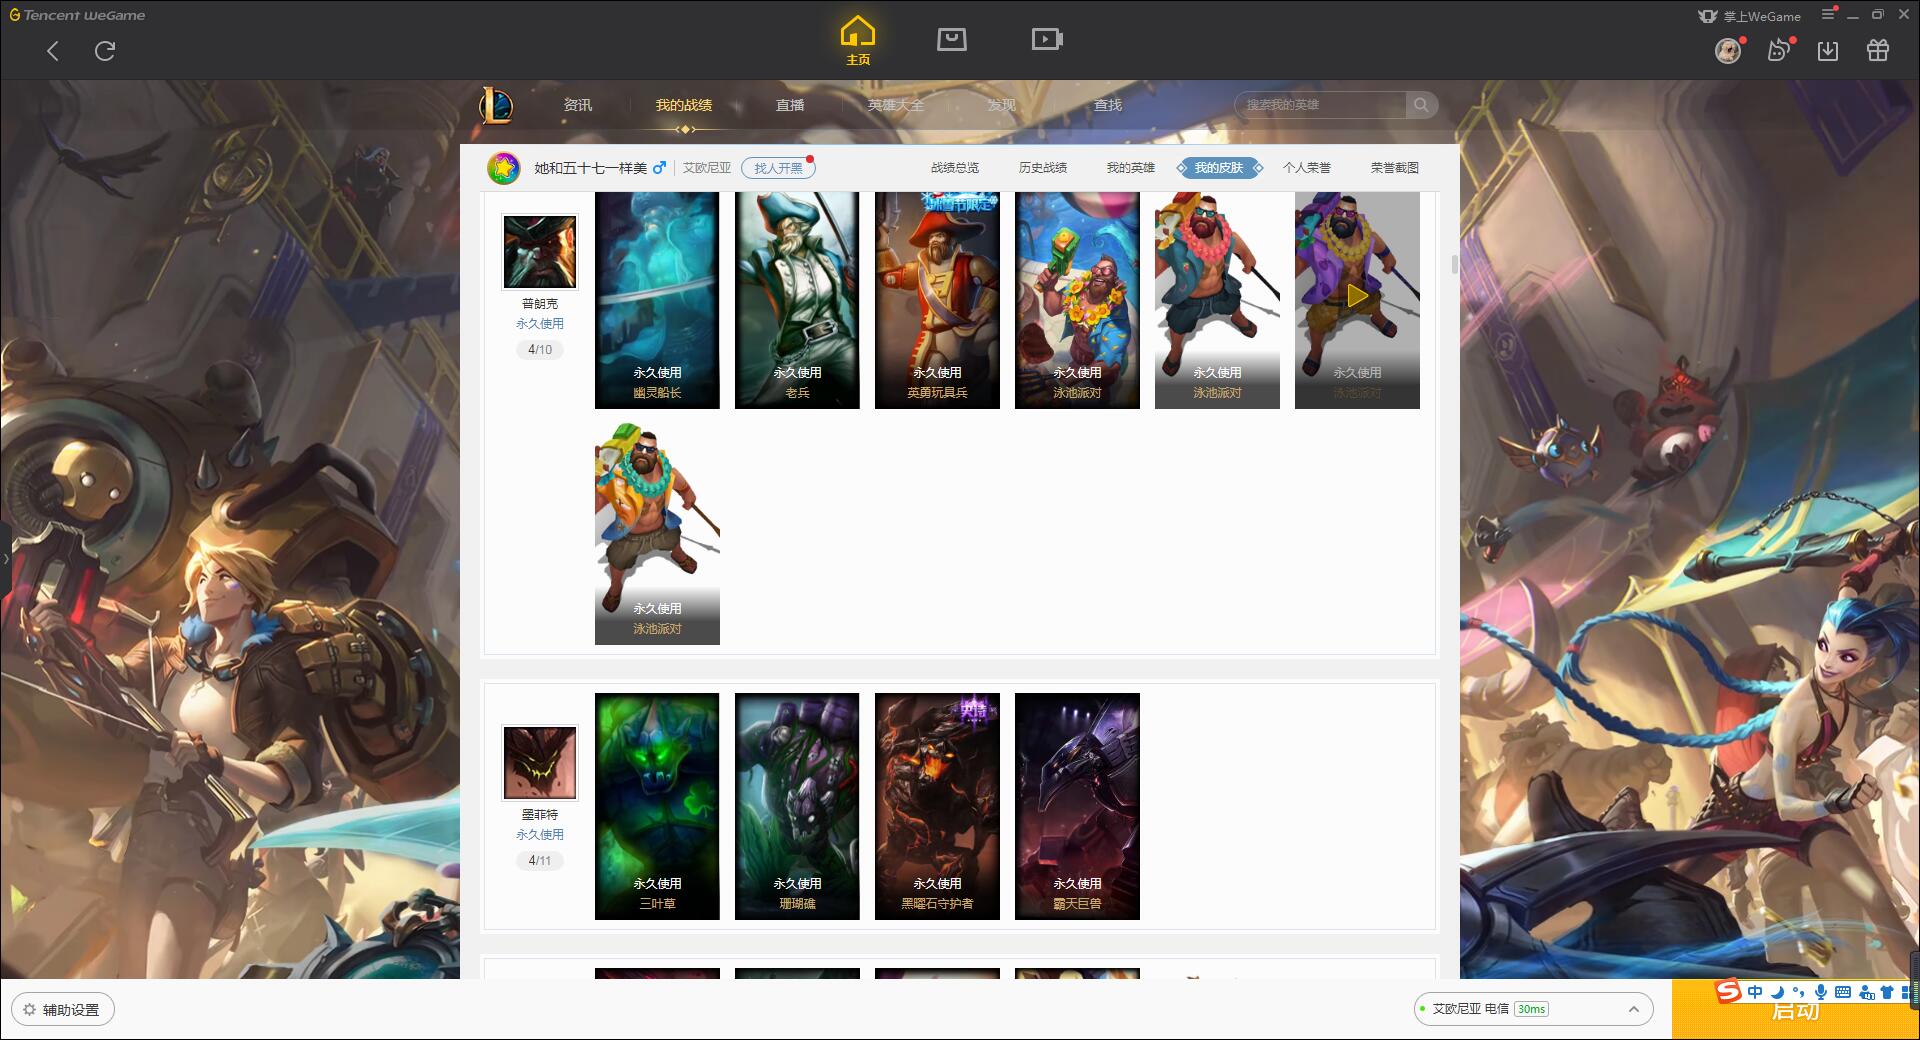
Task: Switch to the 我的战绩 tab
Action: [x=684, y=105]
